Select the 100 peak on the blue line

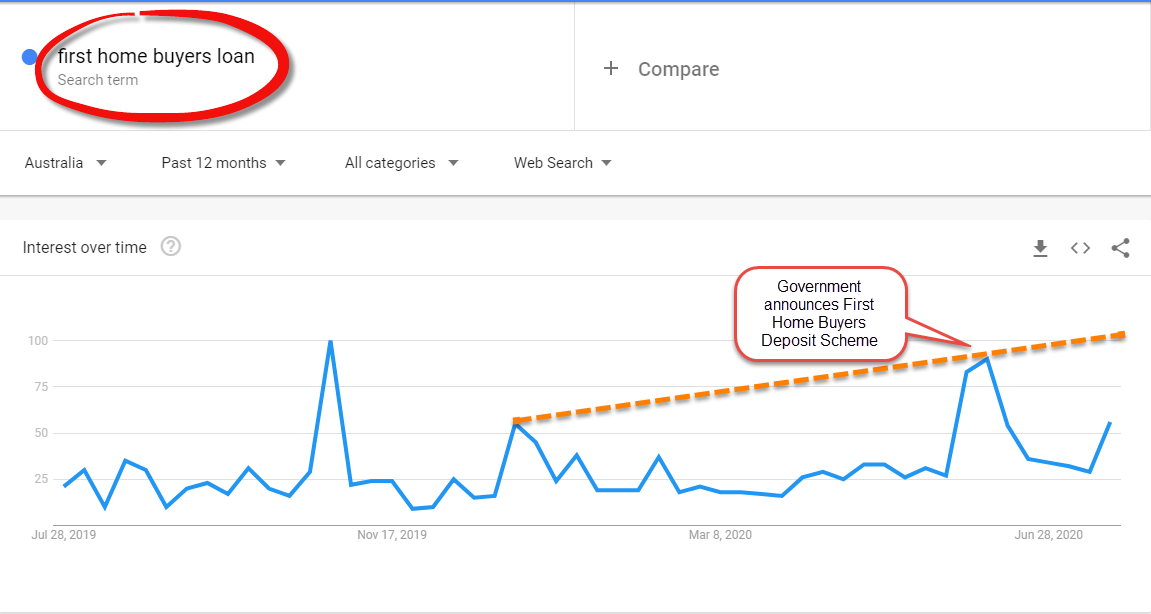coord(331,341)
